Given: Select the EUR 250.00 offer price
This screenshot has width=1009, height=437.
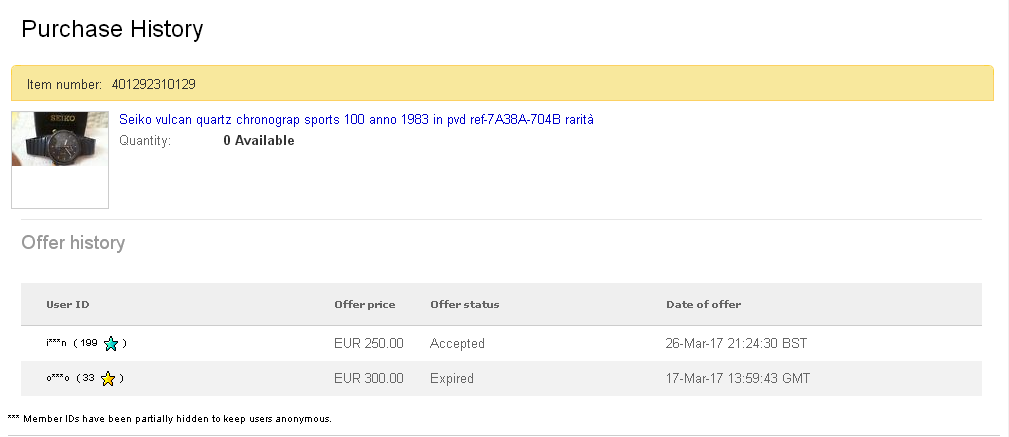Looking at the screenshot, I should pos(369,344).
